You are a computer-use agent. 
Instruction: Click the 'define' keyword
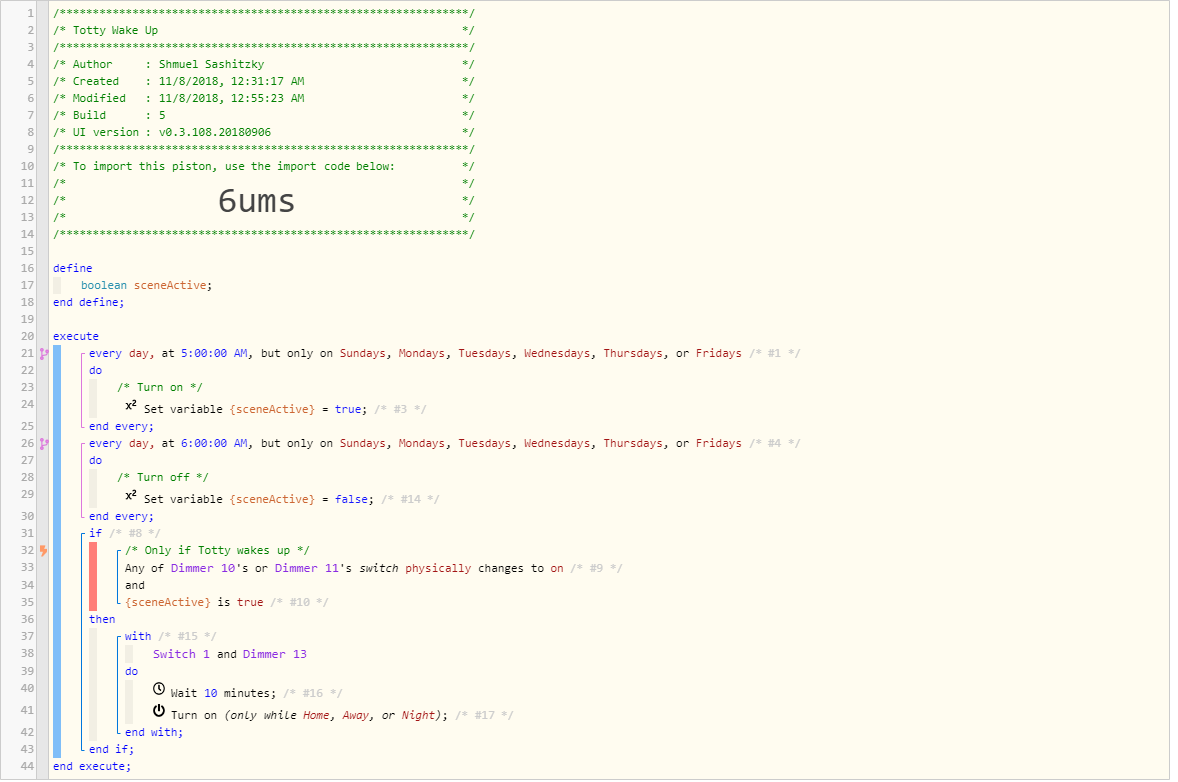click(x=73, y=268)
